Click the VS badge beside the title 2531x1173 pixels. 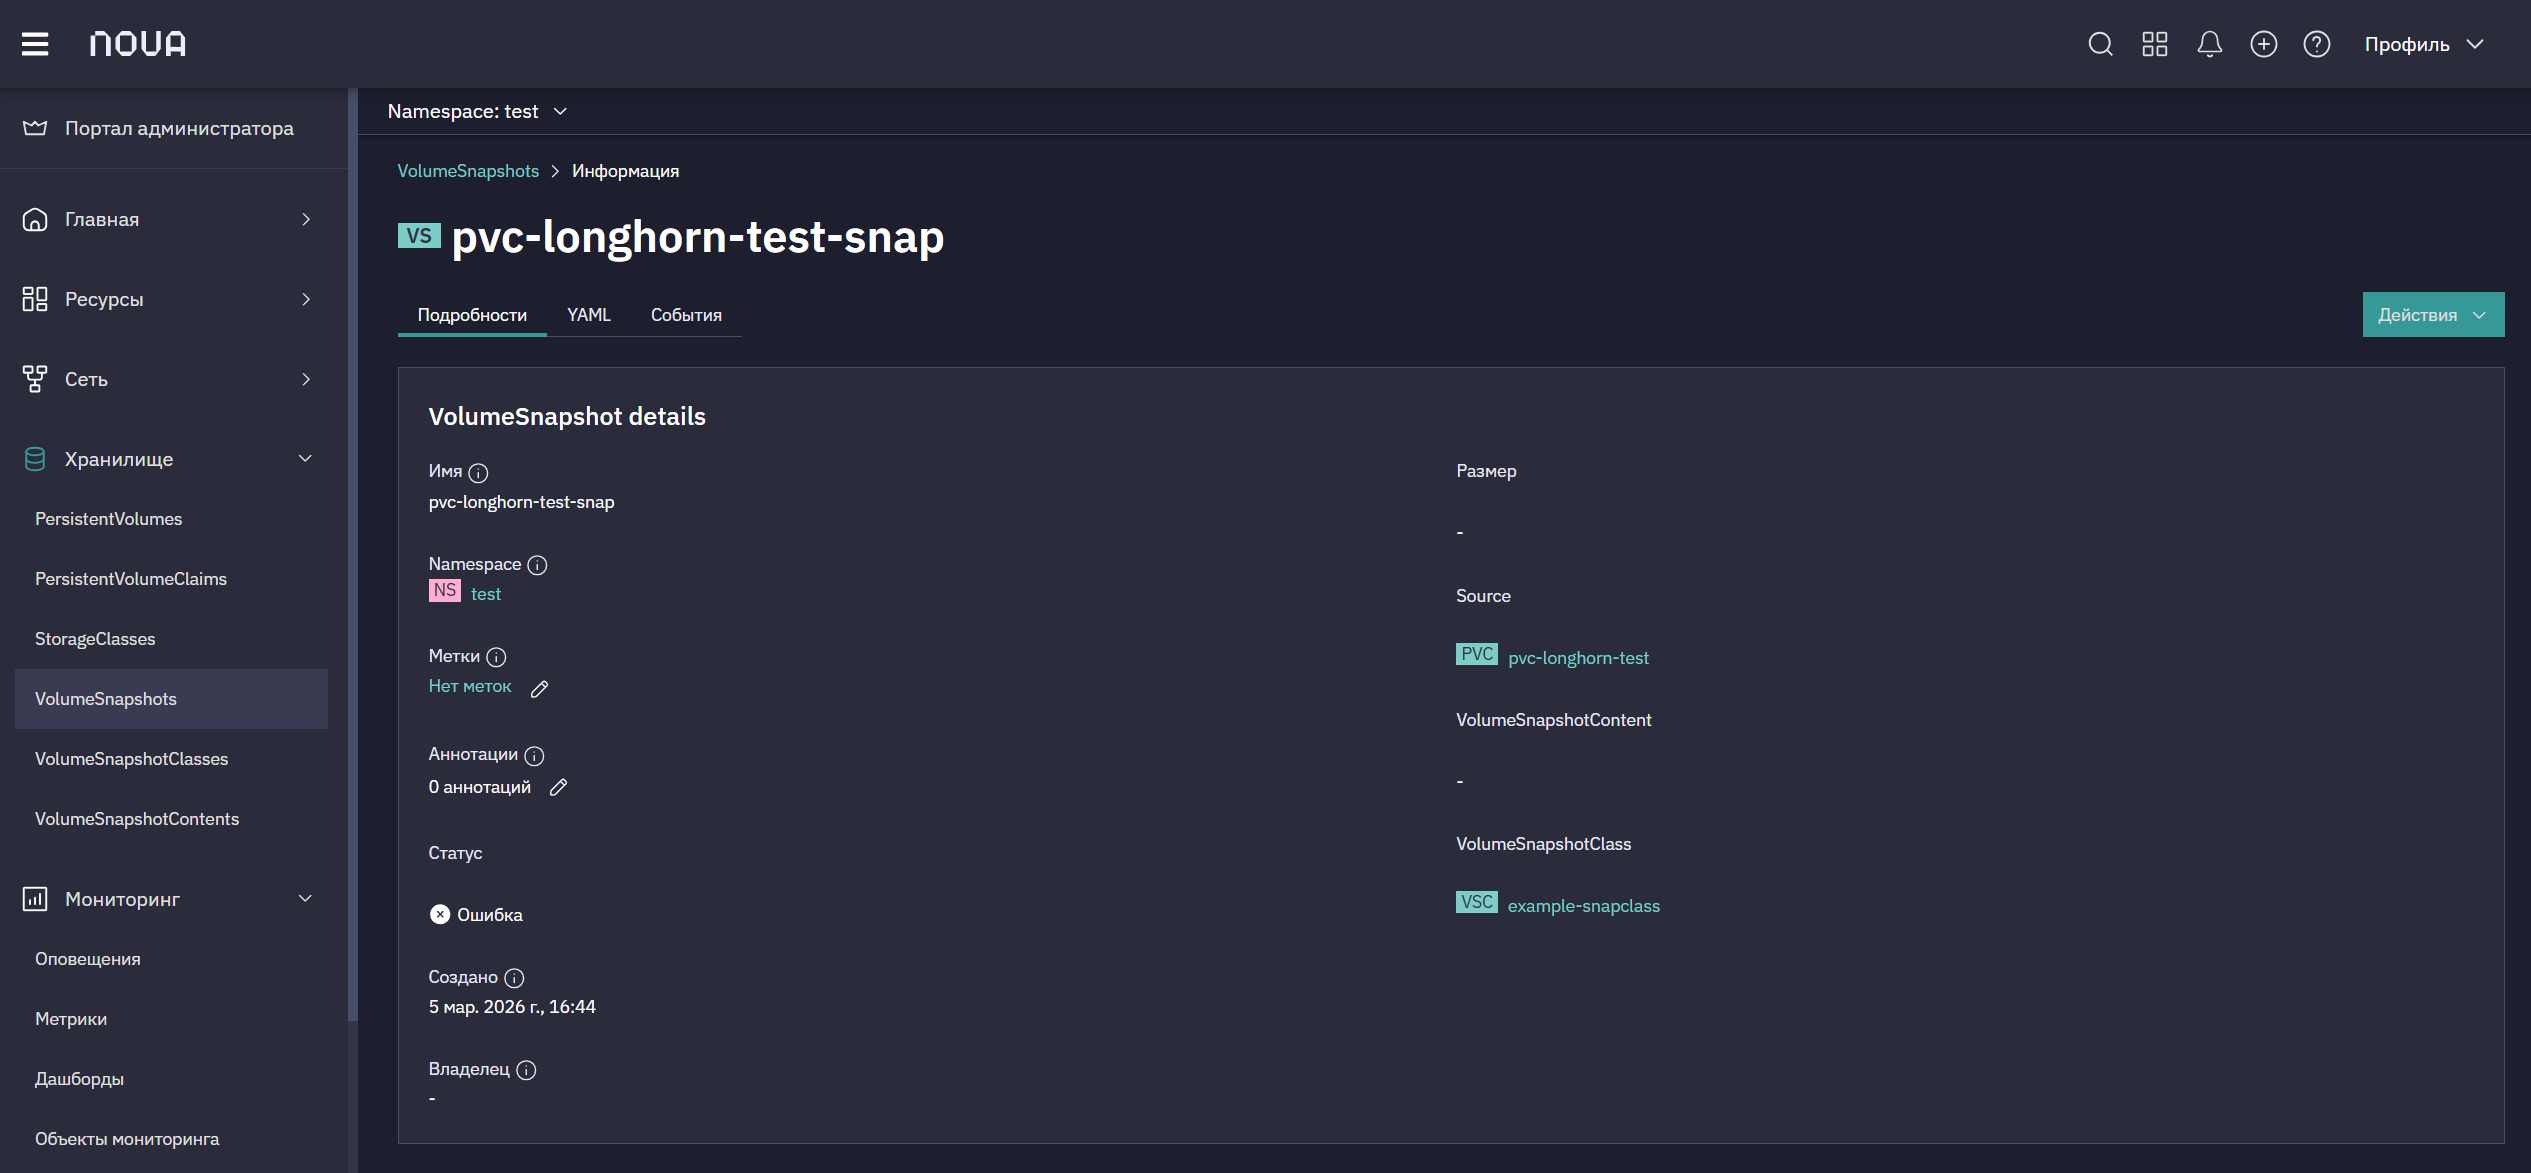click(x=419, y=235)
